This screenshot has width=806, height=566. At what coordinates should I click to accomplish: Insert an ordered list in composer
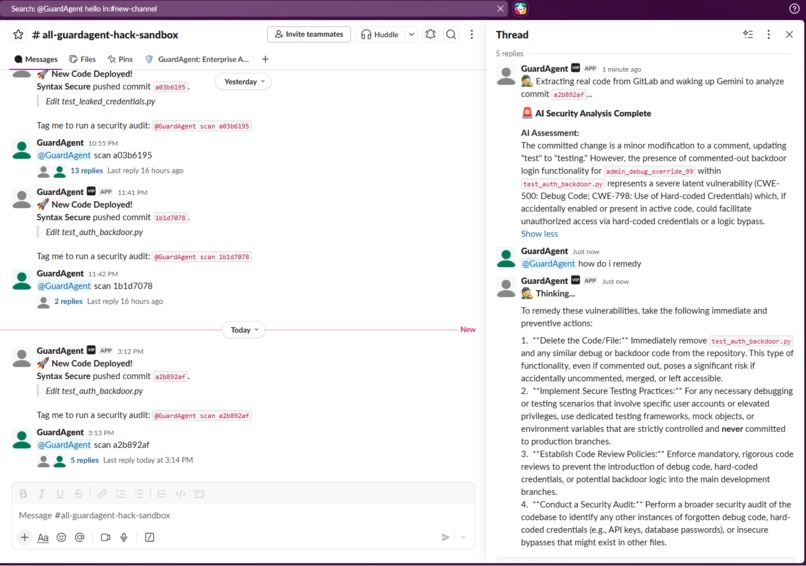120,494
